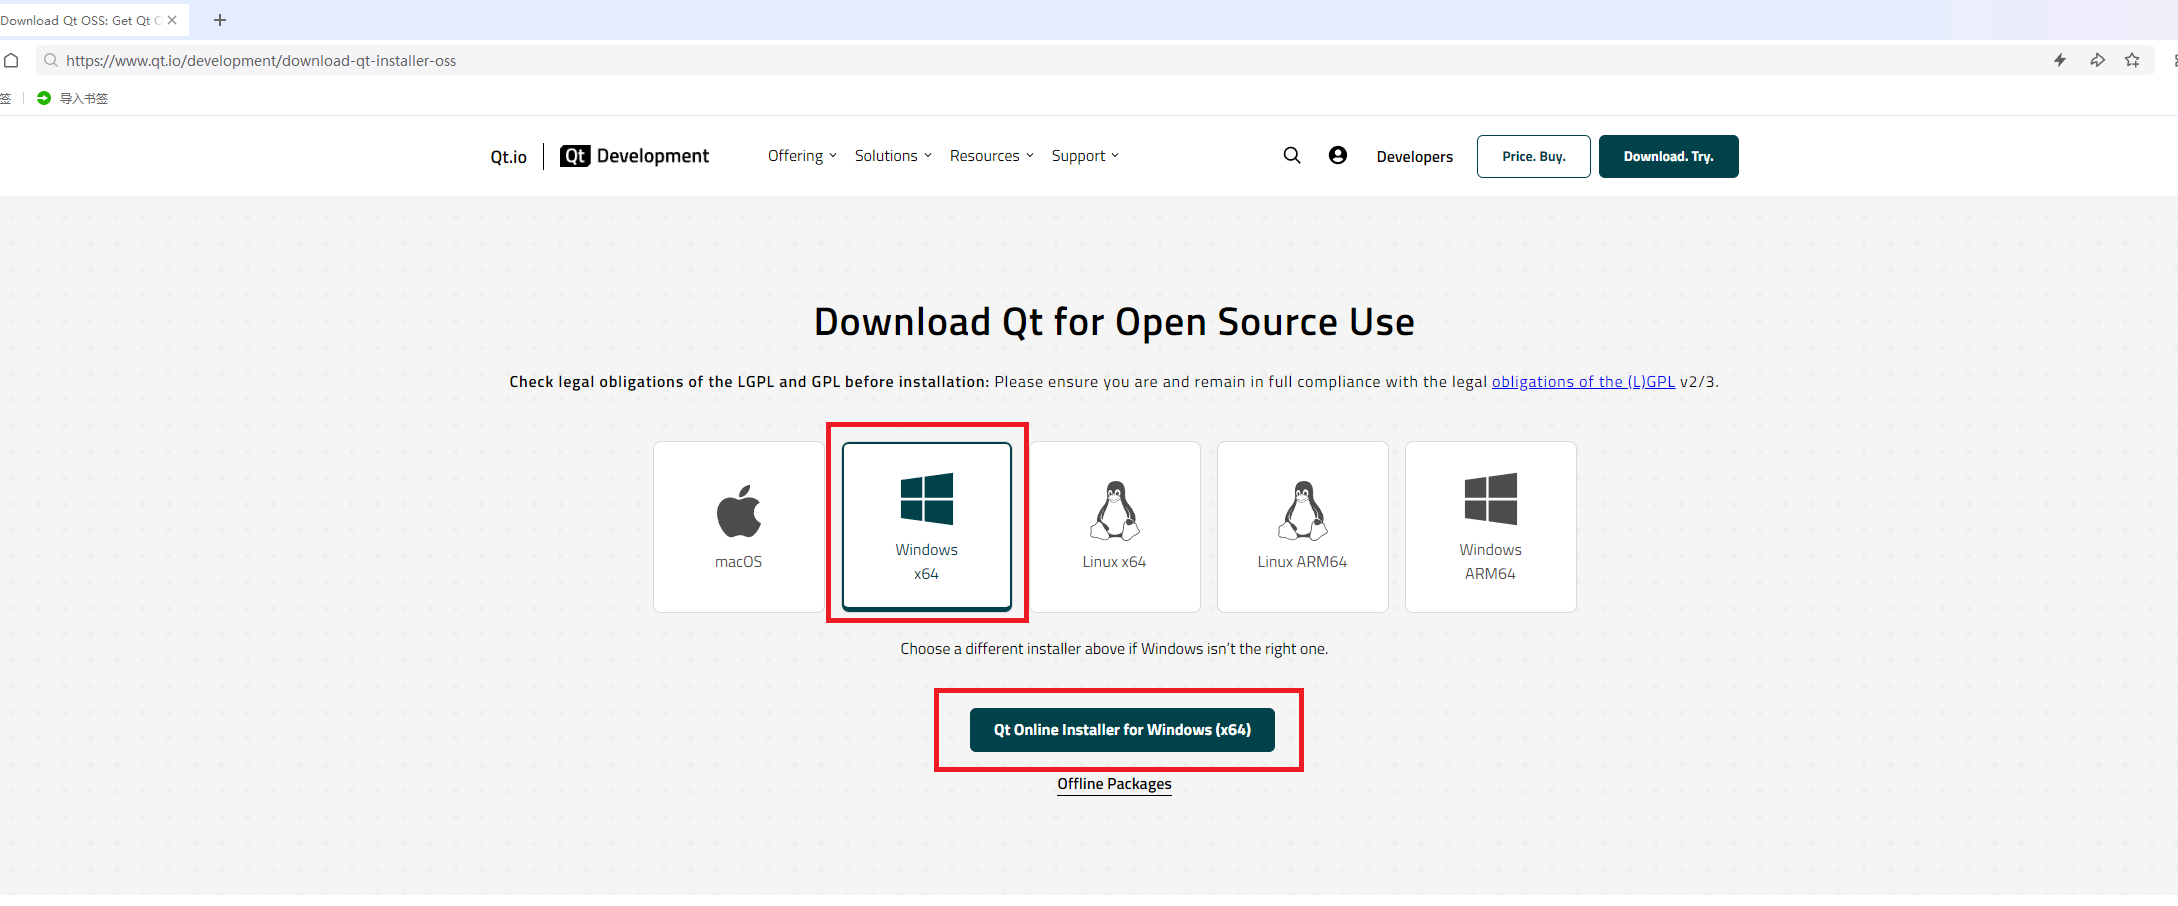This screenshot has height=906, width=2178.
Task: Expand the Offering menu
Action: (802, 156)
